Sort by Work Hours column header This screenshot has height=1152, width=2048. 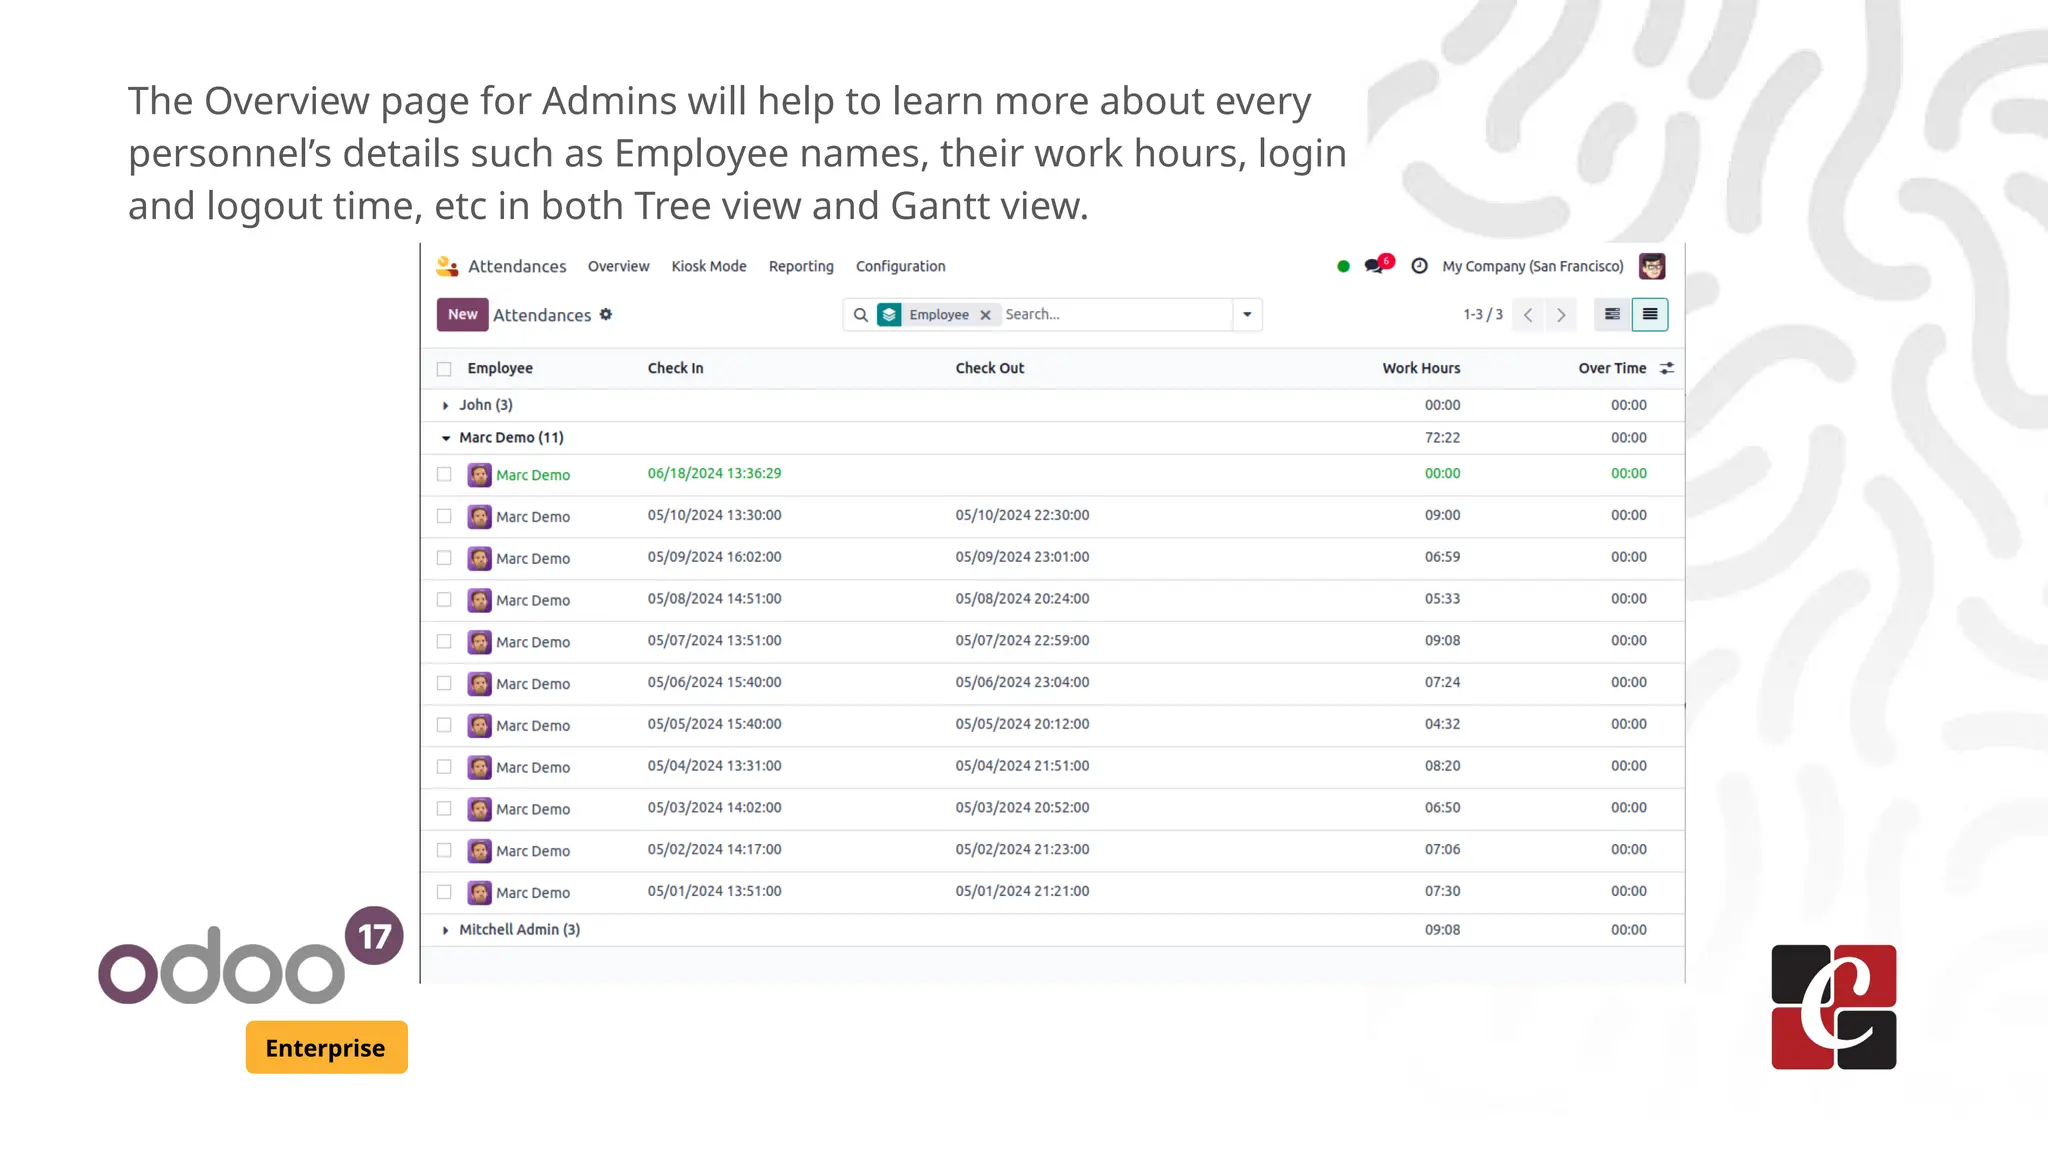tap(1421, 368)
